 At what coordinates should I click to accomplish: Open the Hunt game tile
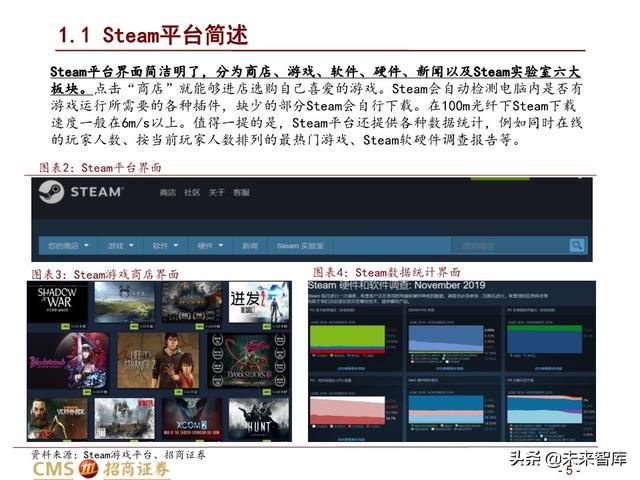coord(259,419)
